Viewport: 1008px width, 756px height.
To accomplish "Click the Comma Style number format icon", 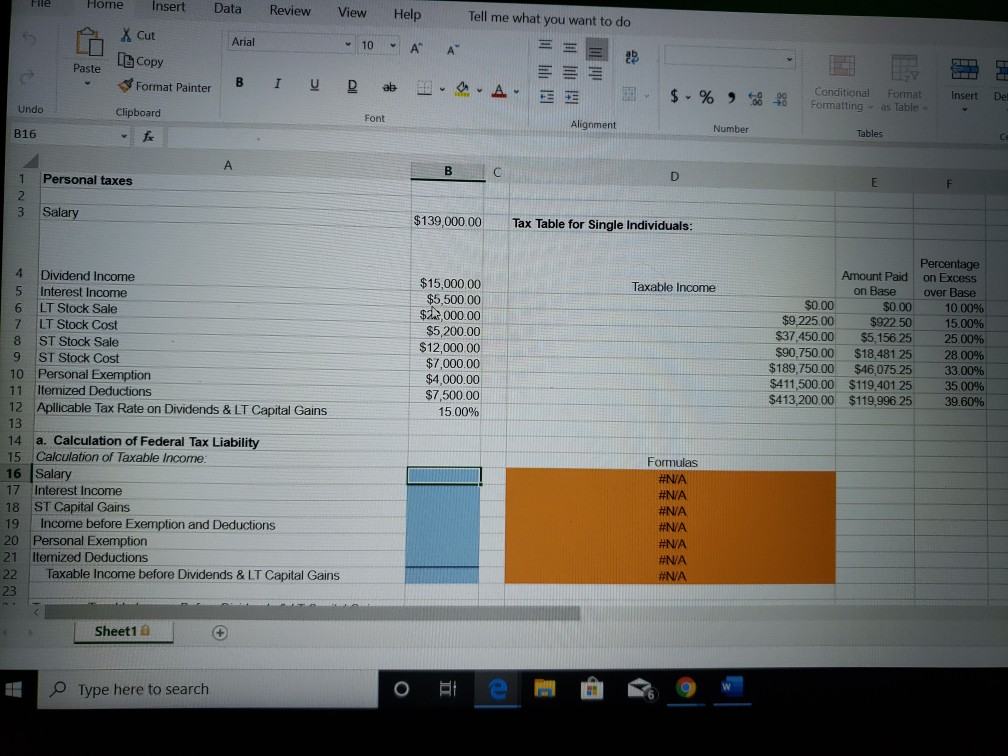I will tap(731, 98).
